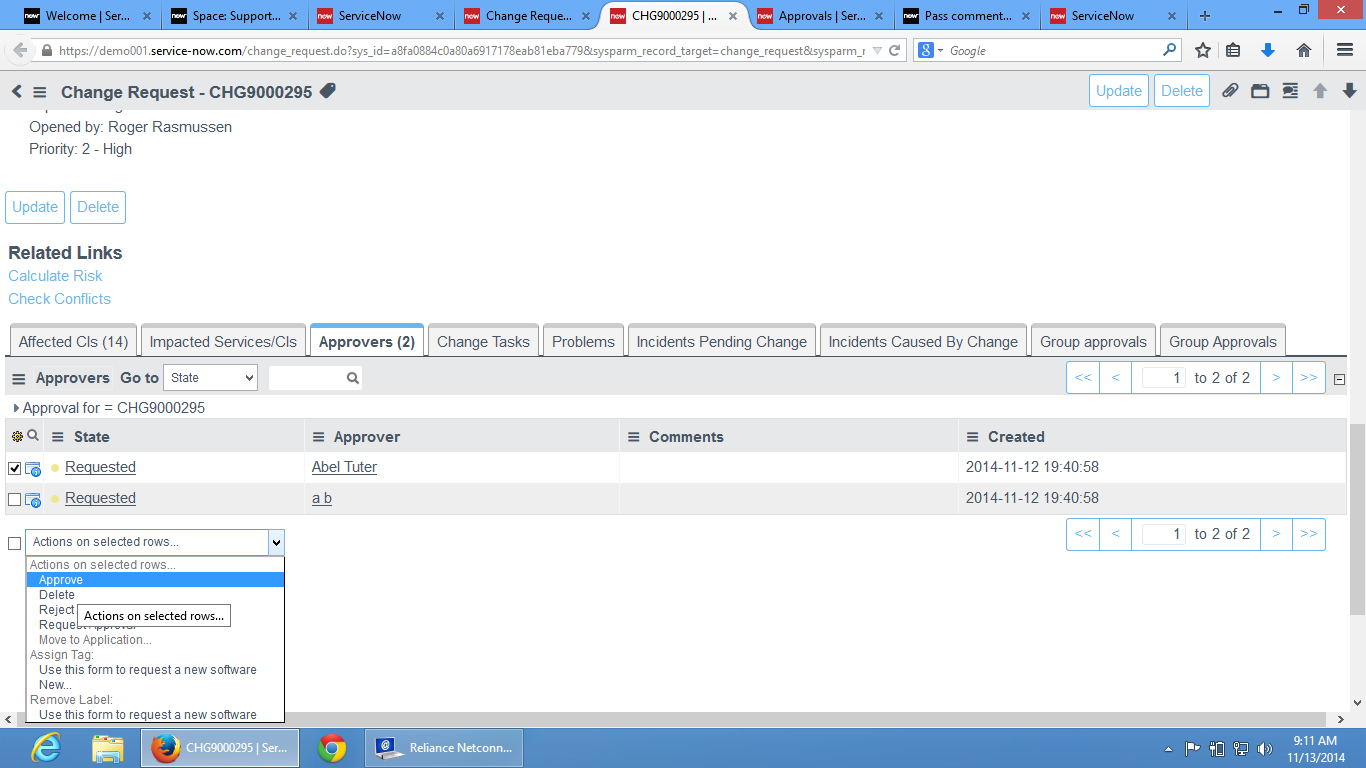This screenshot has width=1366, height=768.
Task: Open the 'a b' approver link
Action: click(x=322, y=498)
